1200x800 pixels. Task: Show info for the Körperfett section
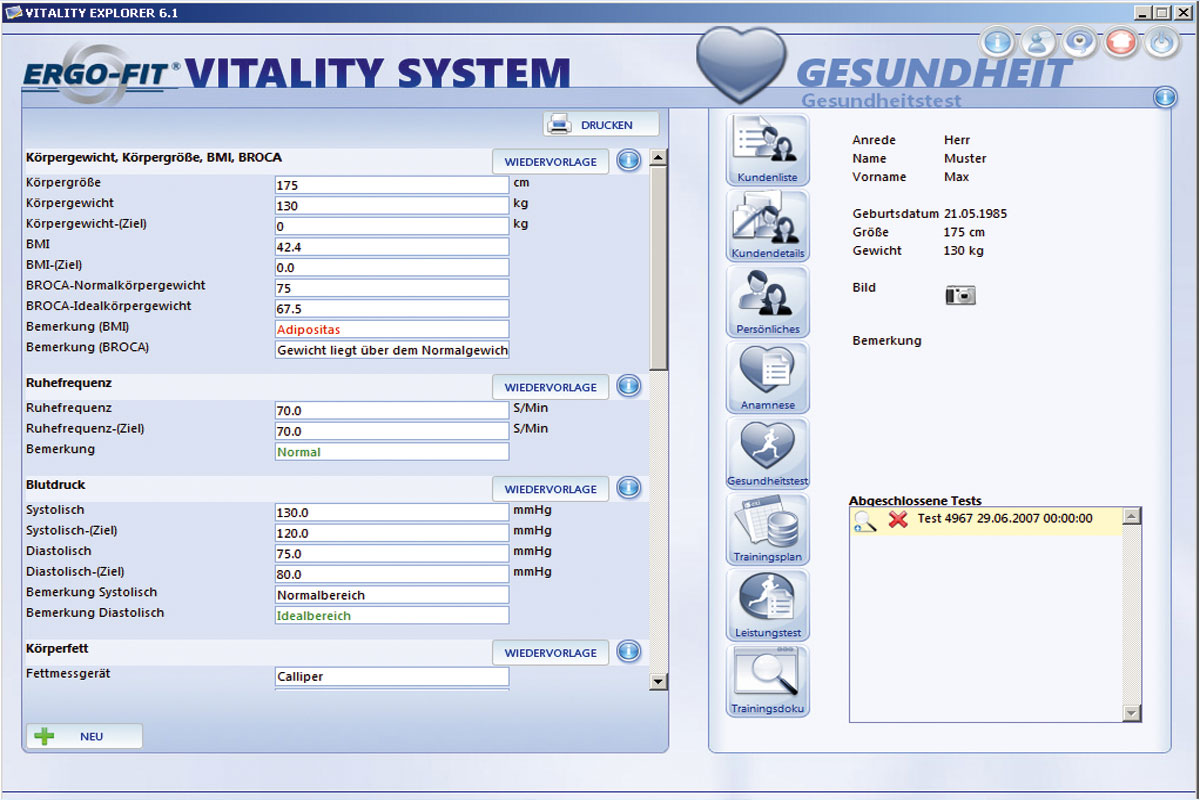(628, 652)
